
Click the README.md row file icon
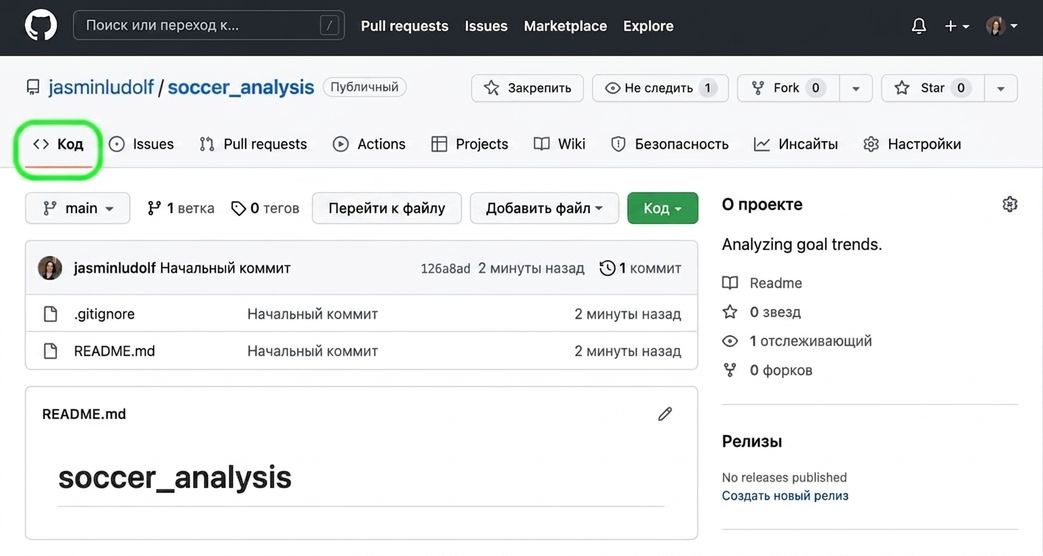(x=51, y=351)
